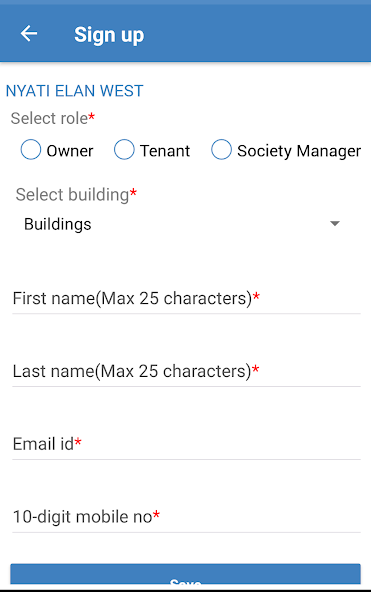Select the Owner radio circle
The image size is (371, 592).
(31, 150)
